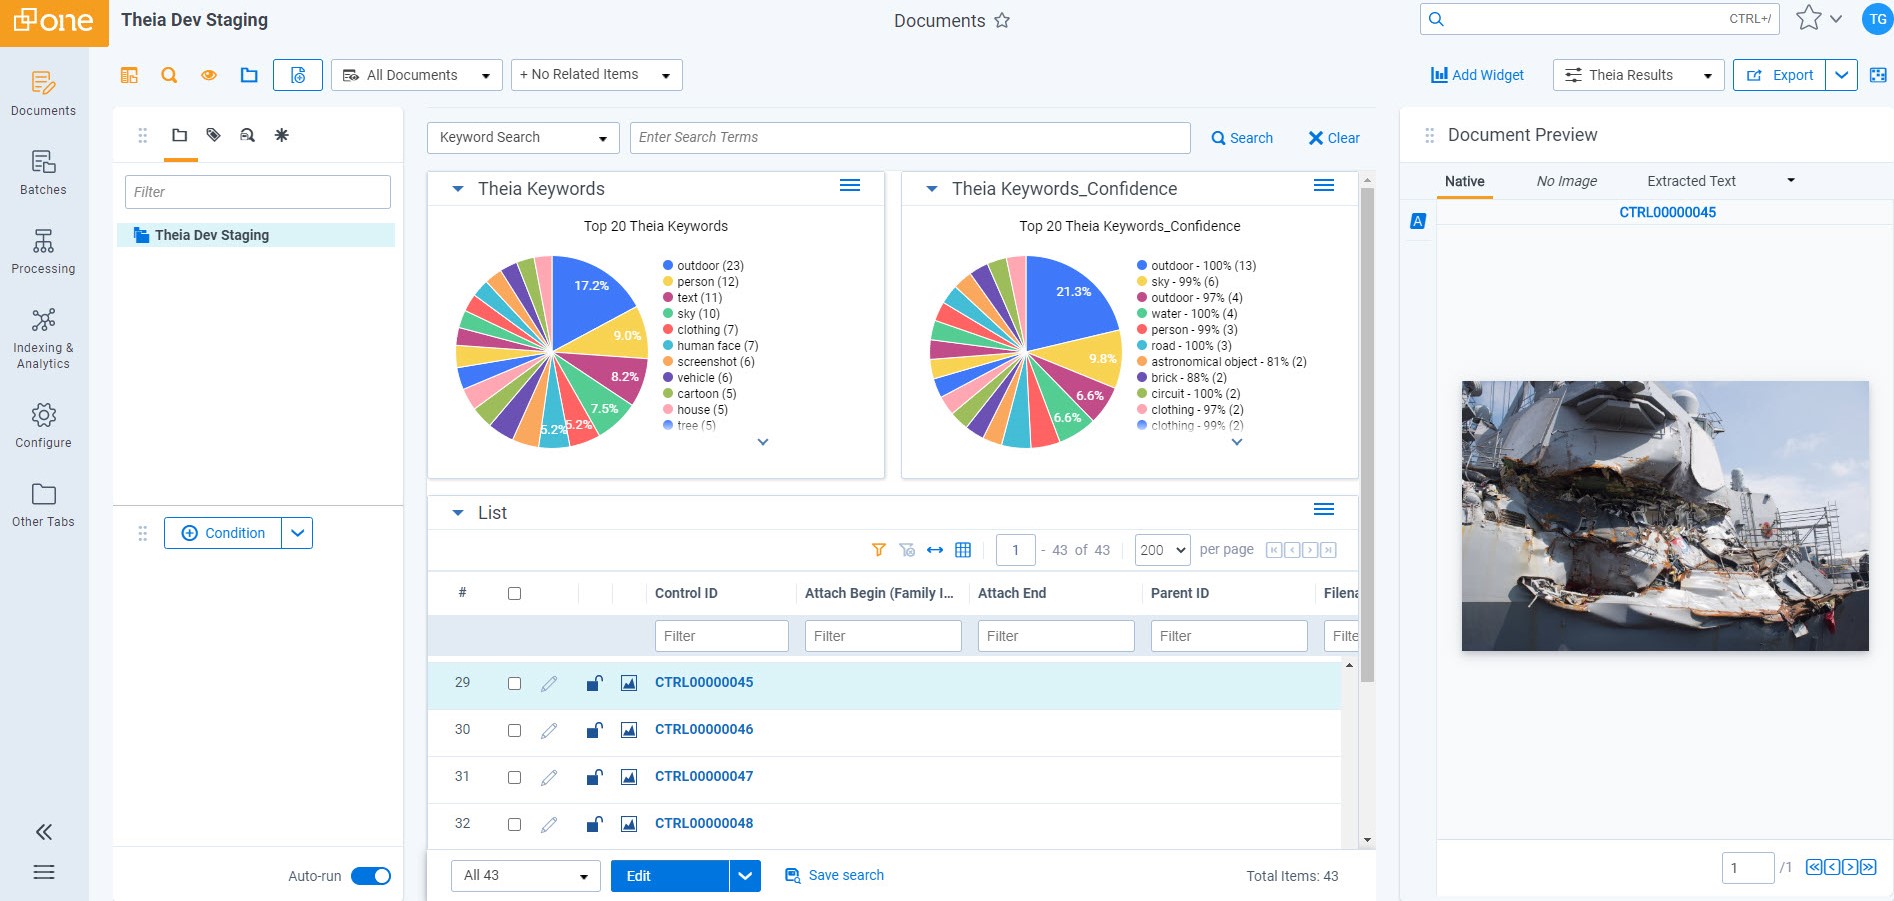Expand the Theia Results dropdown

coord(1637,75)
